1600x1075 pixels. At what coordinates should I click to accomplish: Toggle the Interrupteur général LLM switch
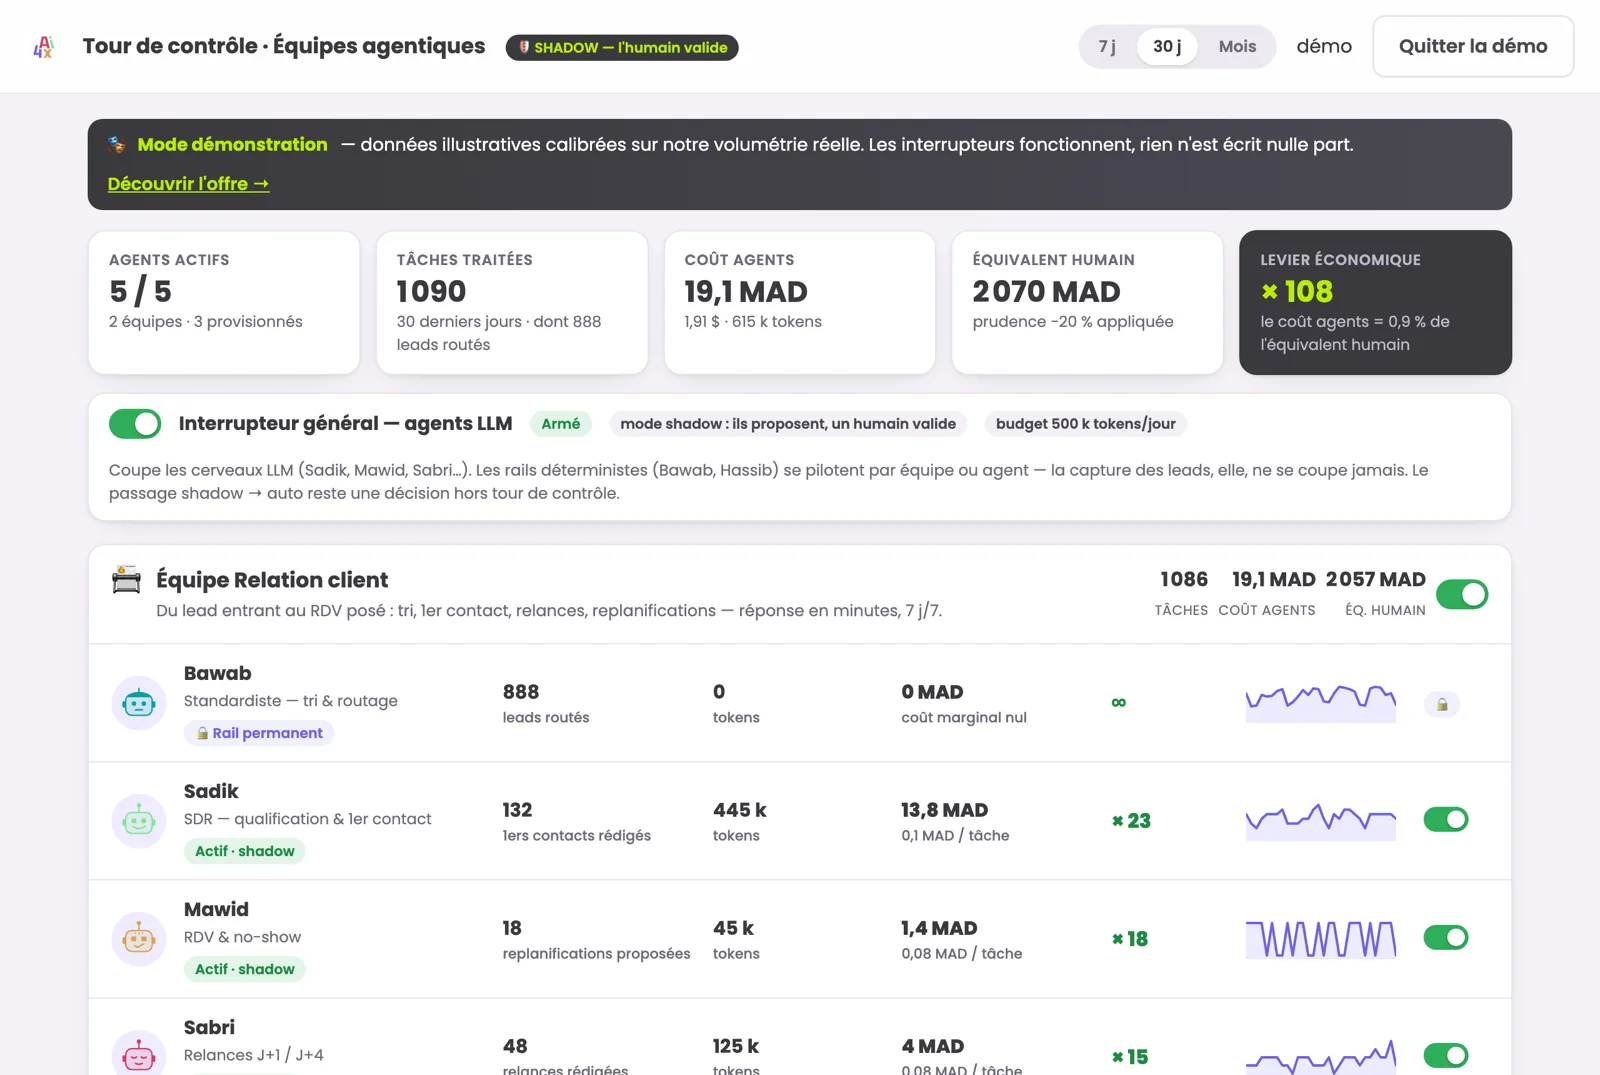135,424
